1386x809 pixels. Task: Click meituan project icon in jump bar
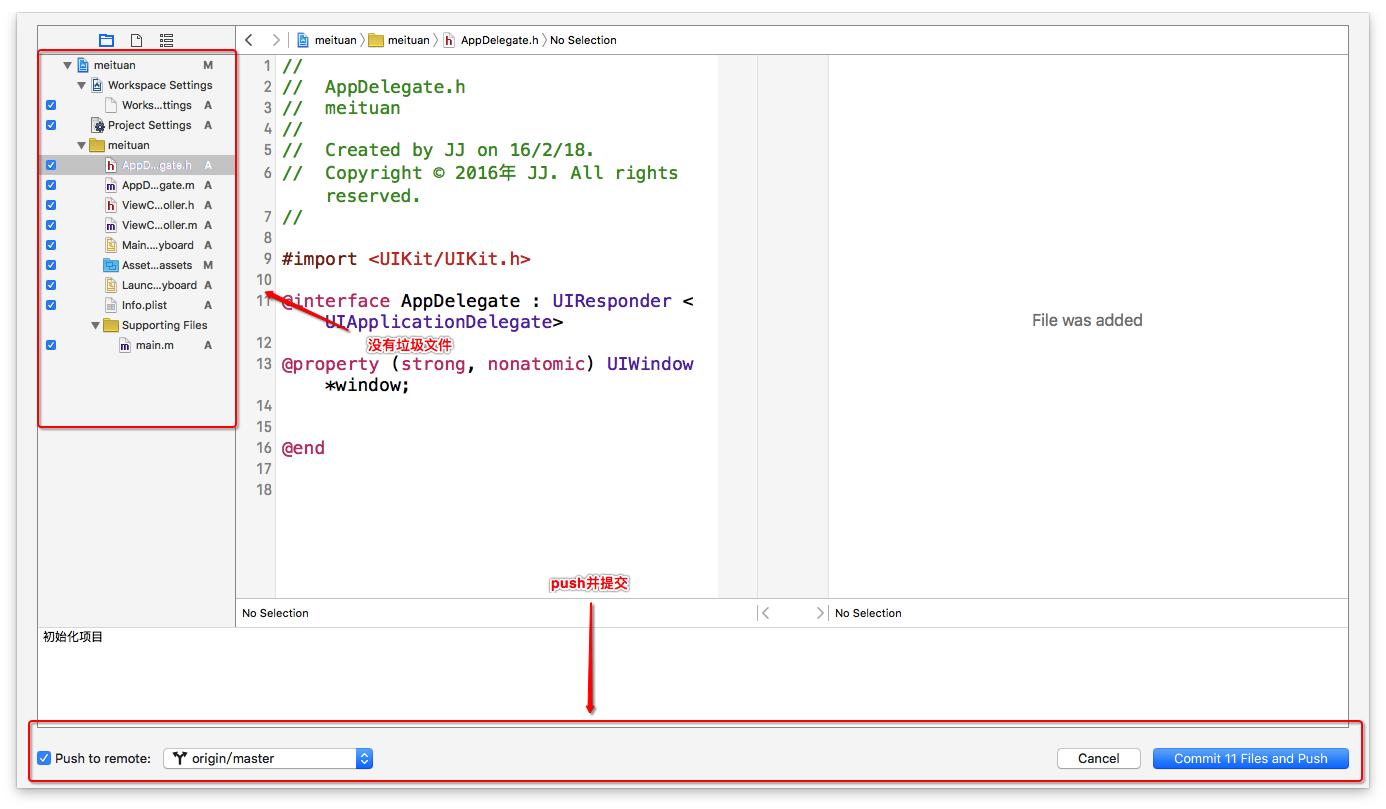[303, 40]
